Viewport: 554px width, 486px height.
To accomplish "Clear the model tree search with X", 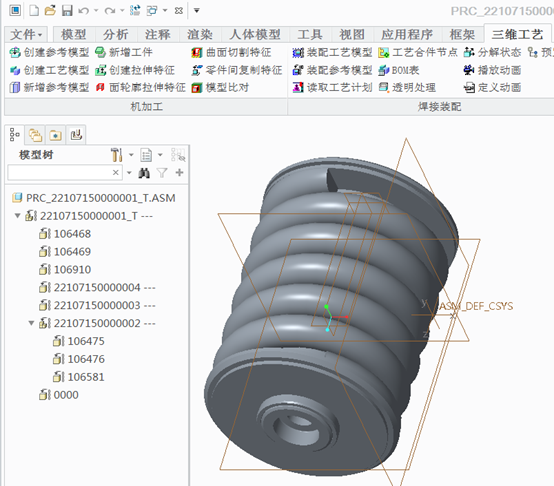I will click(x=116, y=173).
